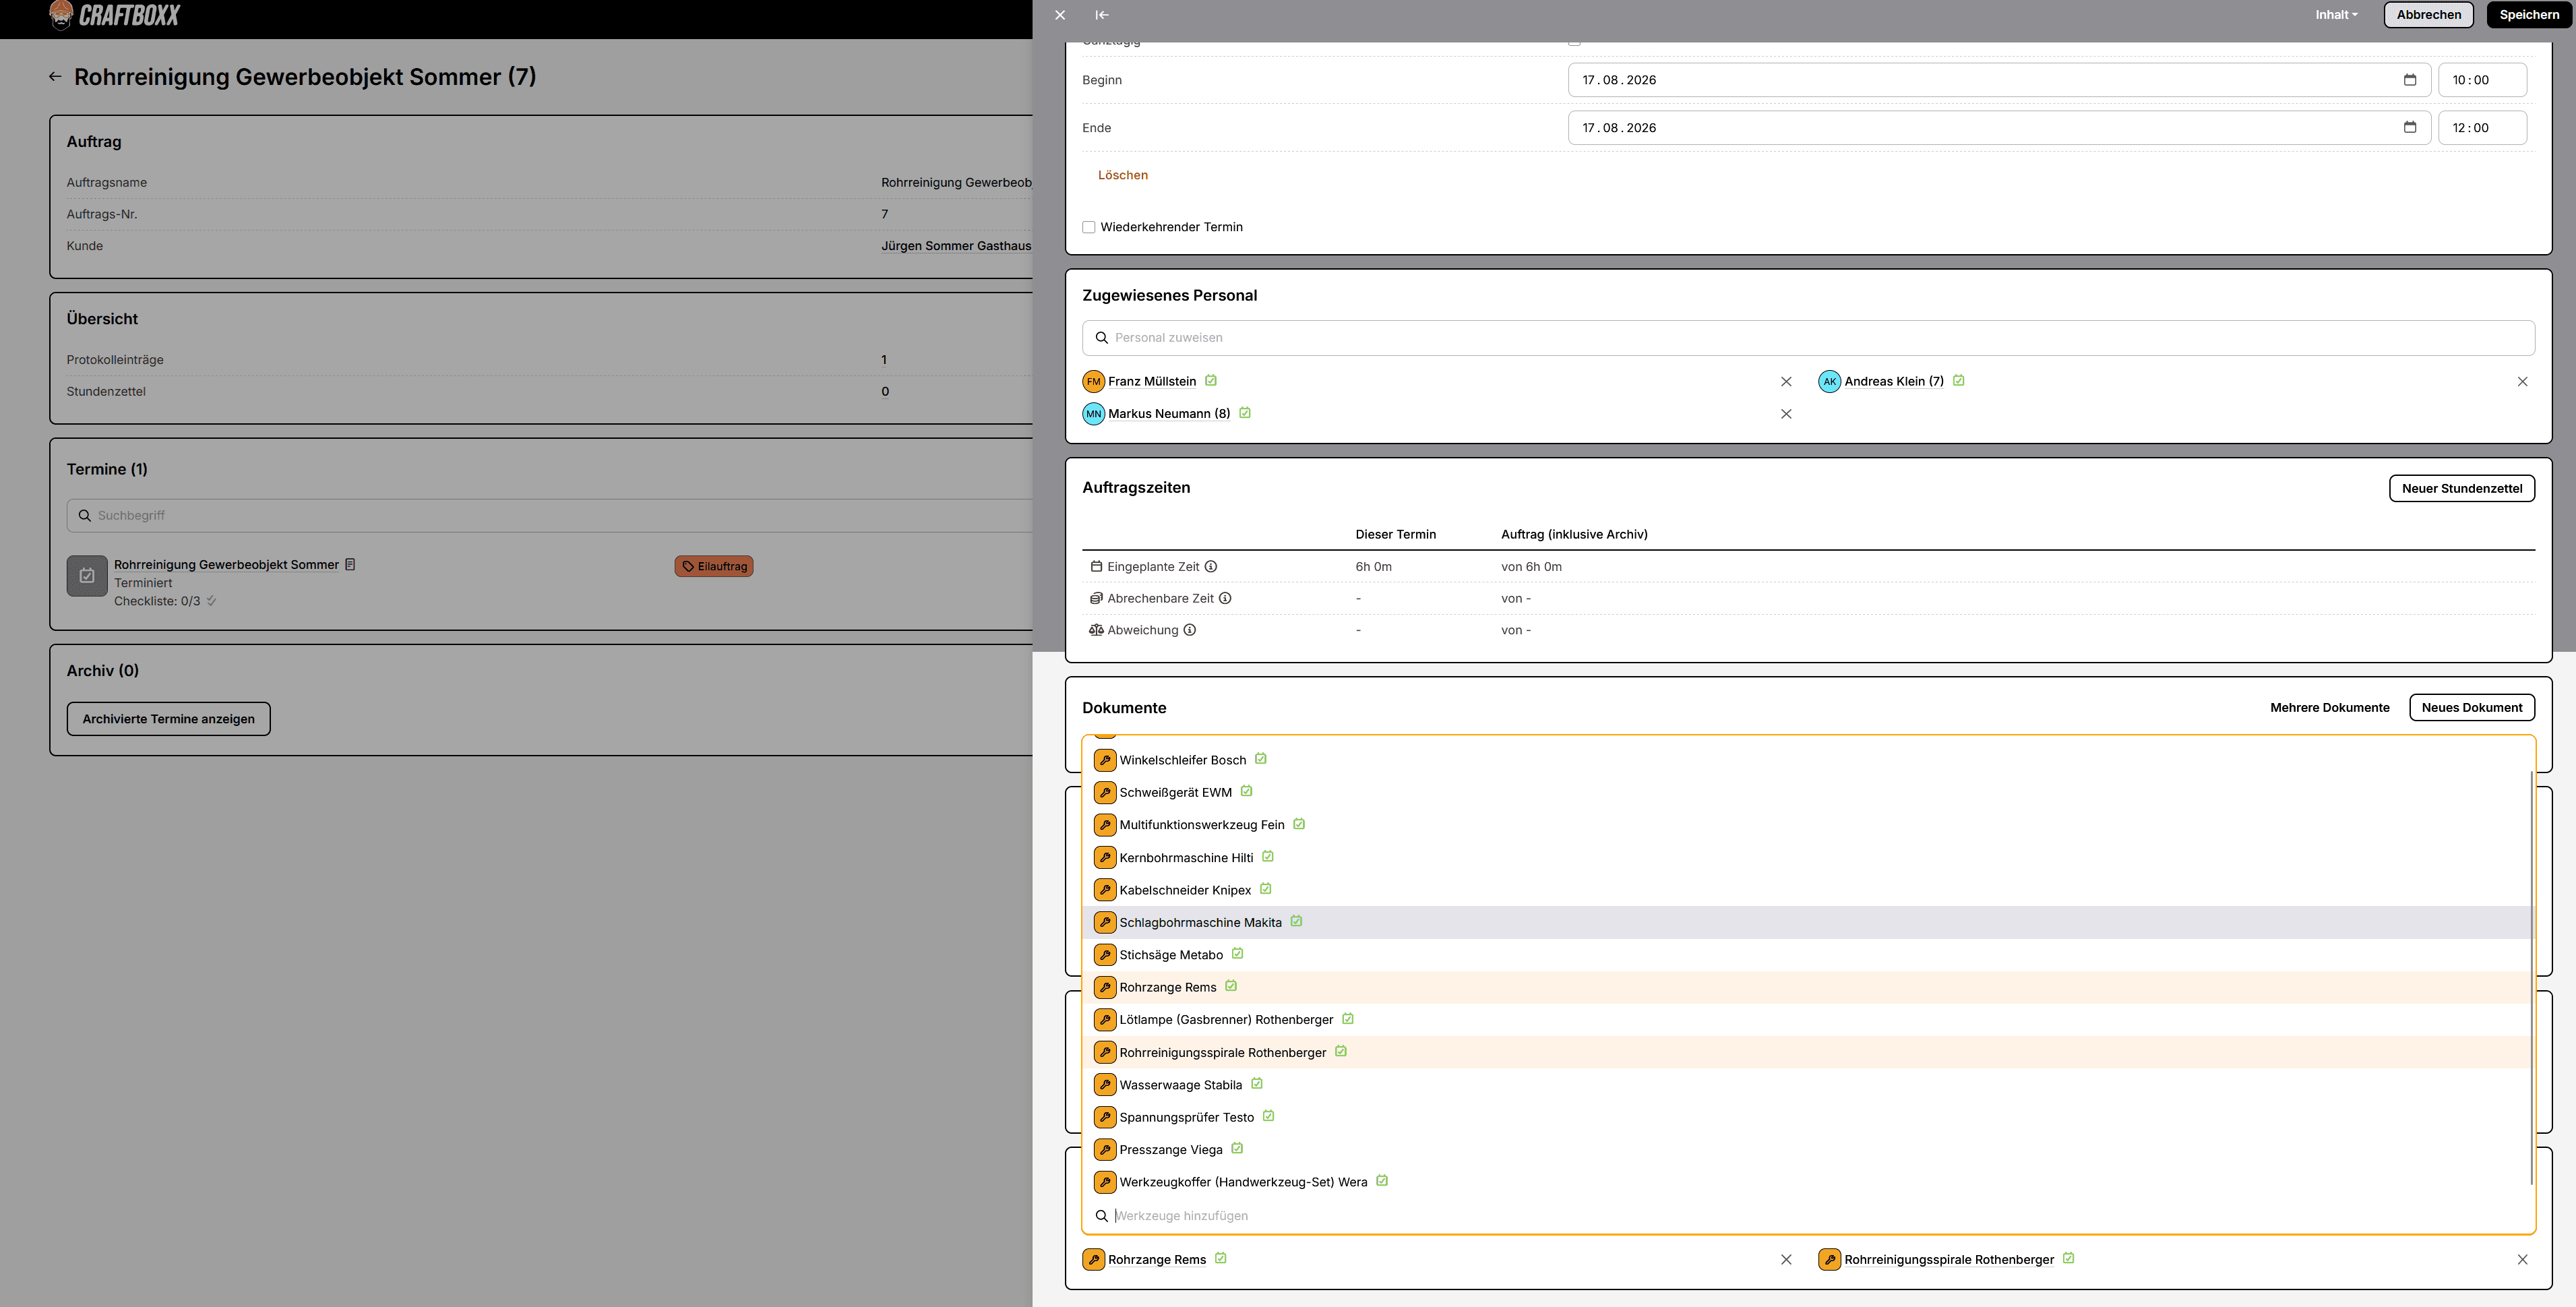Click the Suchbegriff search field in Termine
2576x1307 pixels.
[x=550, y=516]
